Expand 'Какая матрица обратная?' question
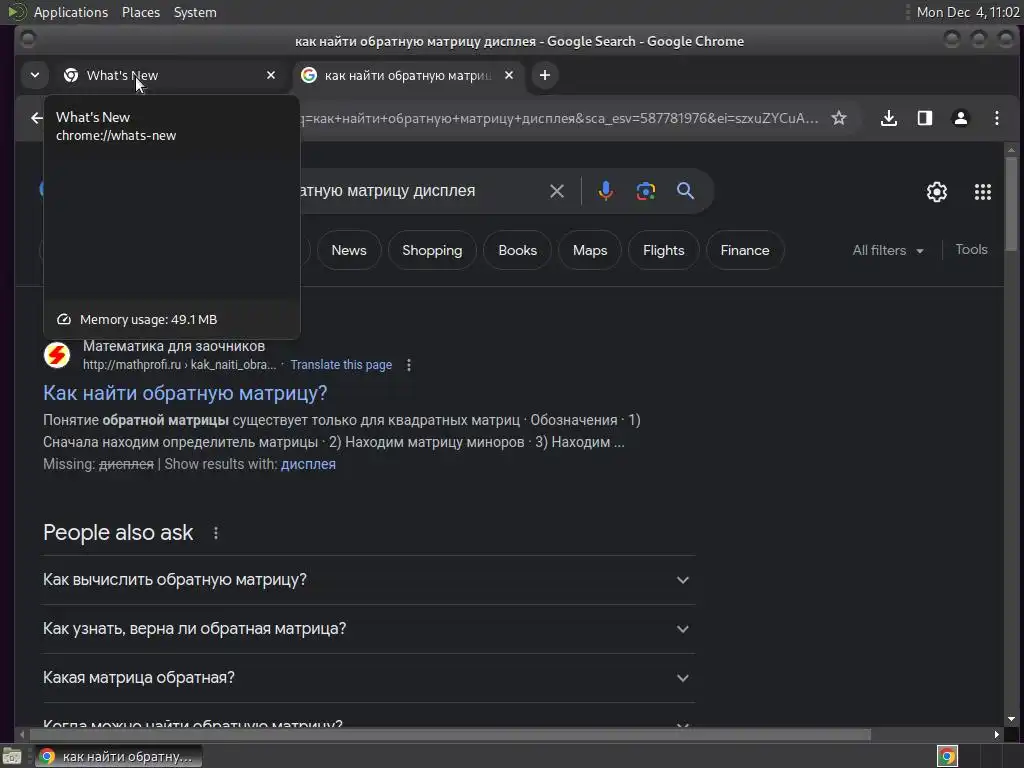 click(369, 678)
